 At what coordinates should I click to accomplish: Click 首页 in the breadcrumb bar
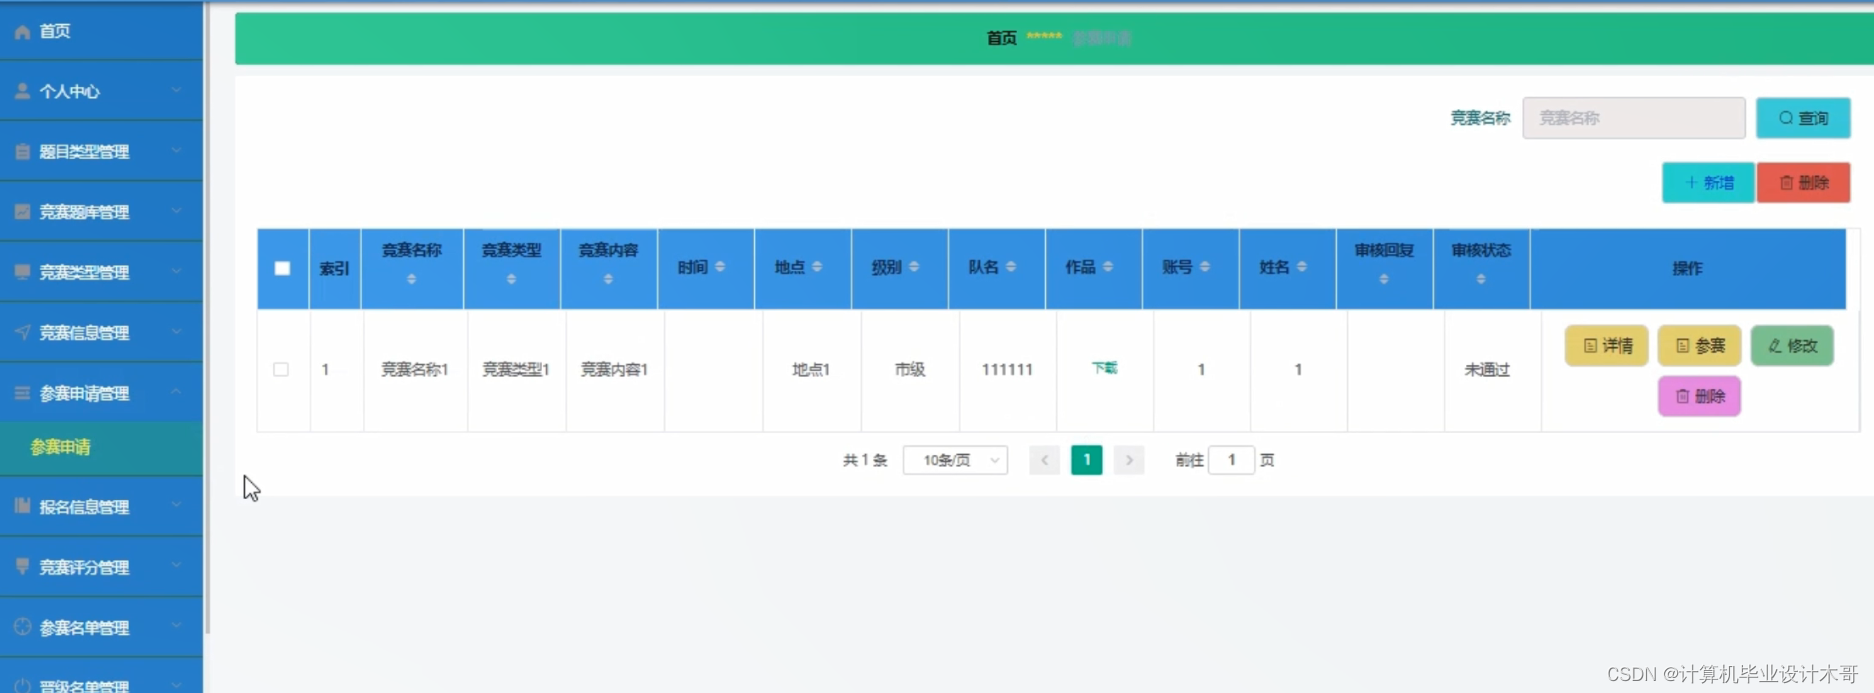[x=1001, y=38]
